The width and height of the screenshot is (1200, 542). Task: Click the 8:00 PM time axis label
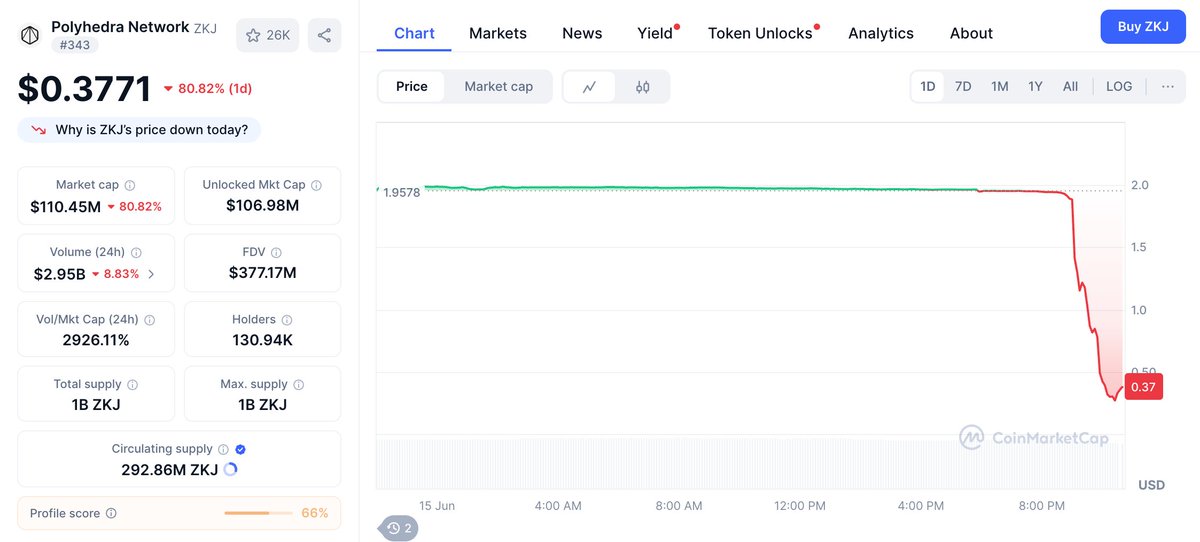pos(1042,506)
